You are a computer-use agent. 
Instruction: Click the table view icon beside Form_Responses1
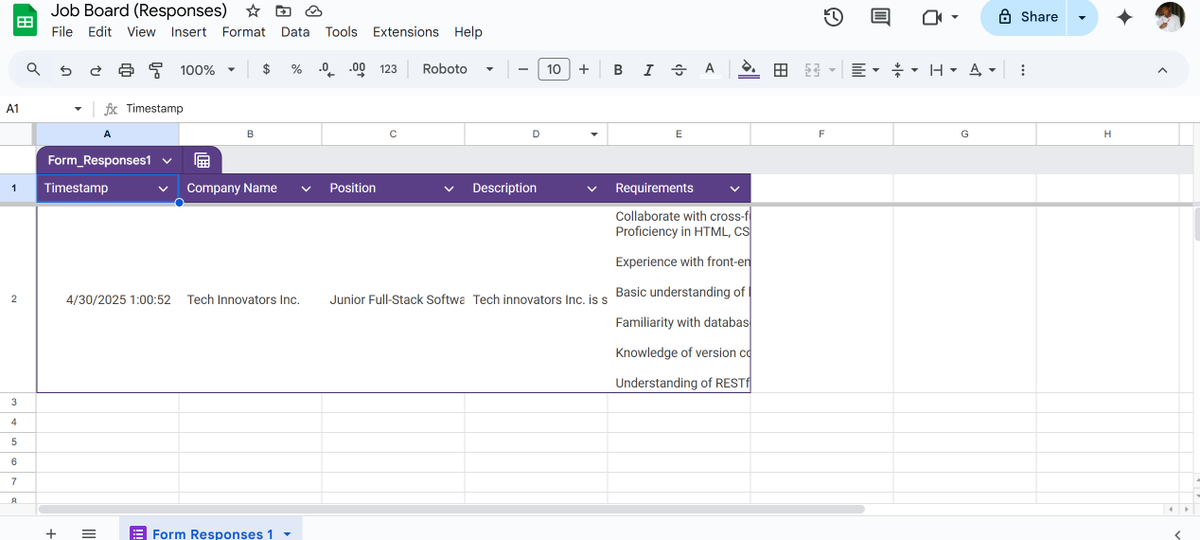tap(201, 160)
